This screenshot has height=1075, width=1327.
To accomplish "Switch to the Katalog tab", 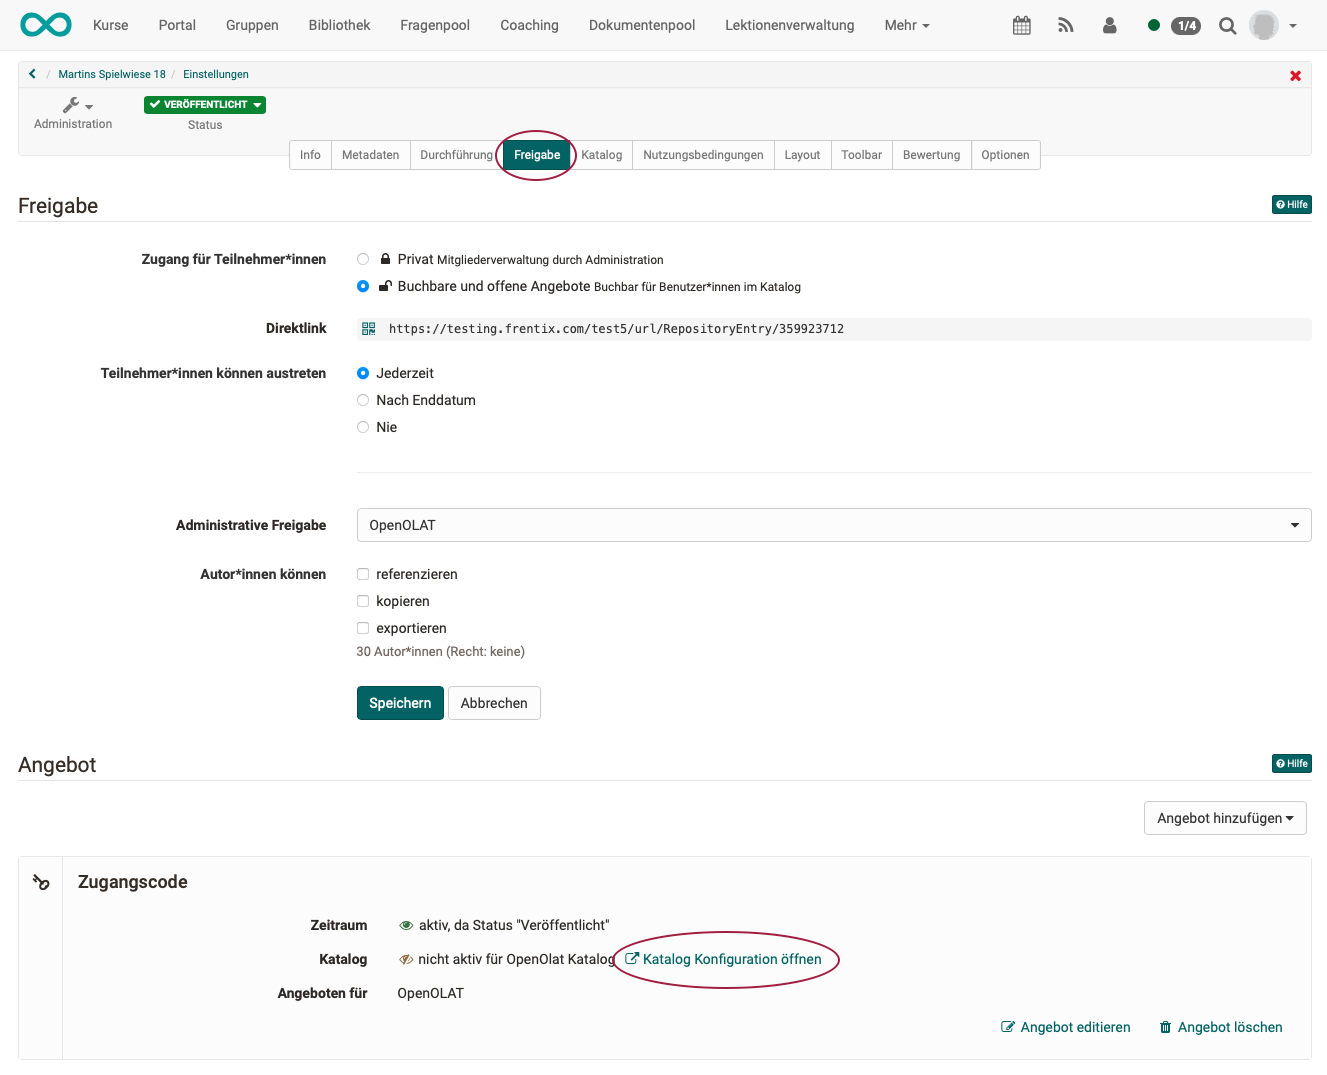I will click(x=601, y=155).
